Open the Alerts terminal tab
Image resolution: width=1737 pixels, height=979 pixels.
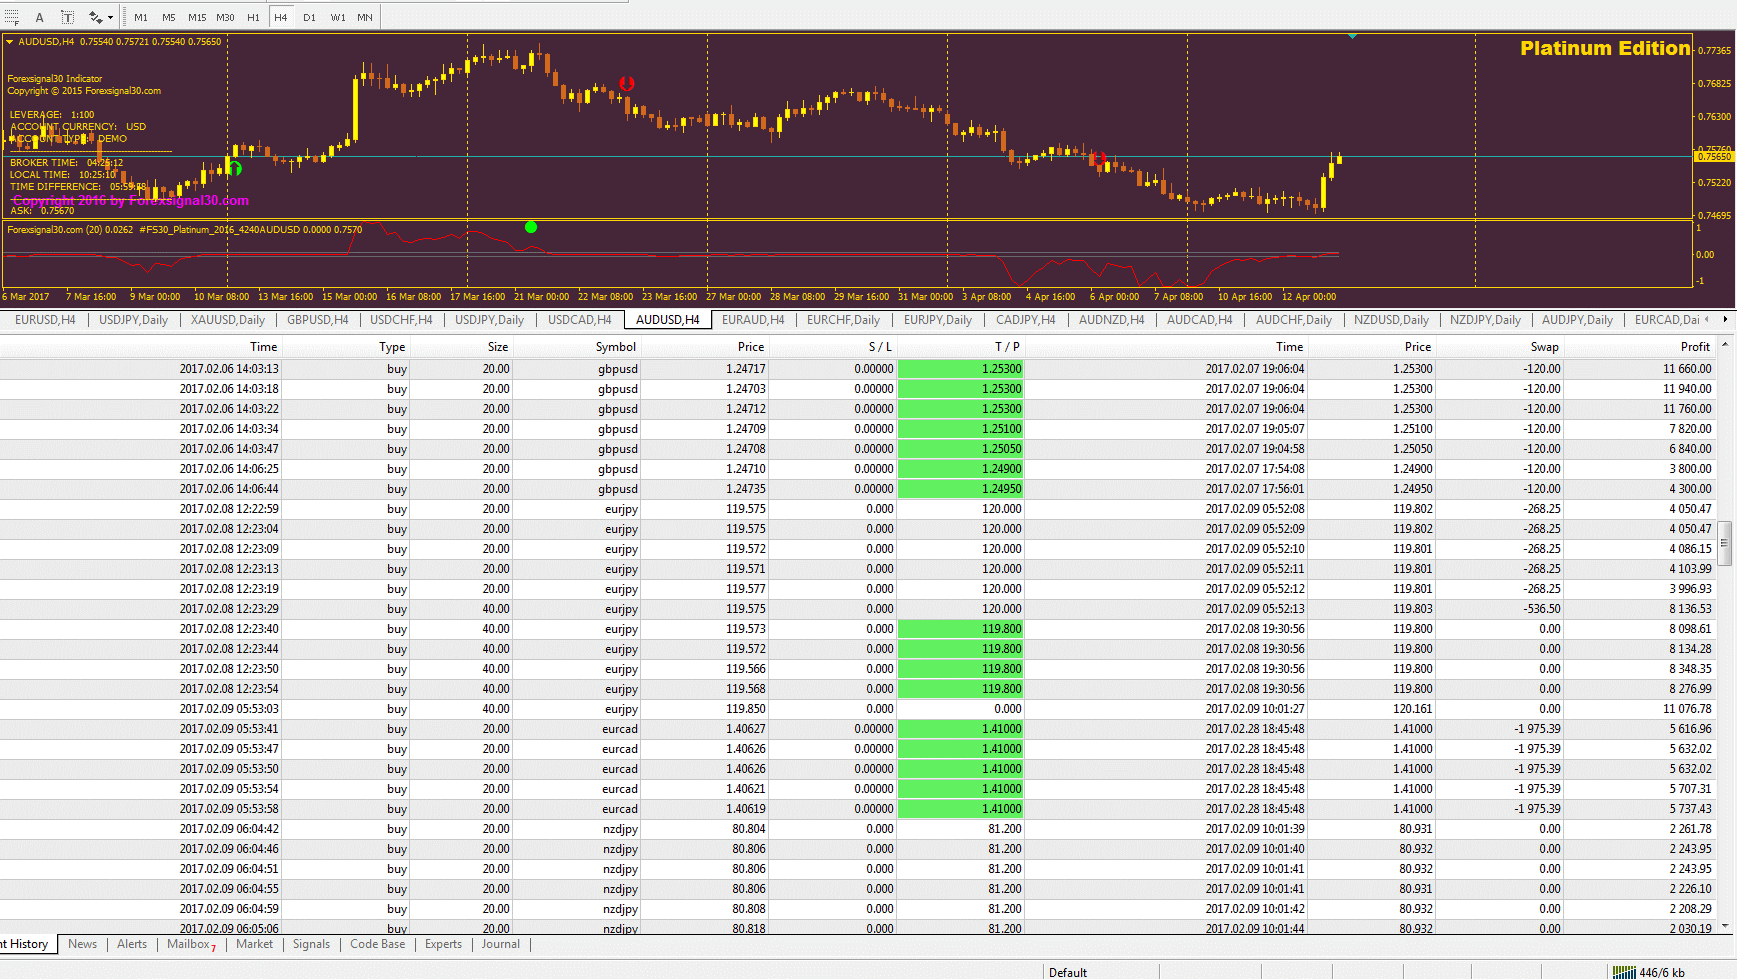[x=132, y=944]
